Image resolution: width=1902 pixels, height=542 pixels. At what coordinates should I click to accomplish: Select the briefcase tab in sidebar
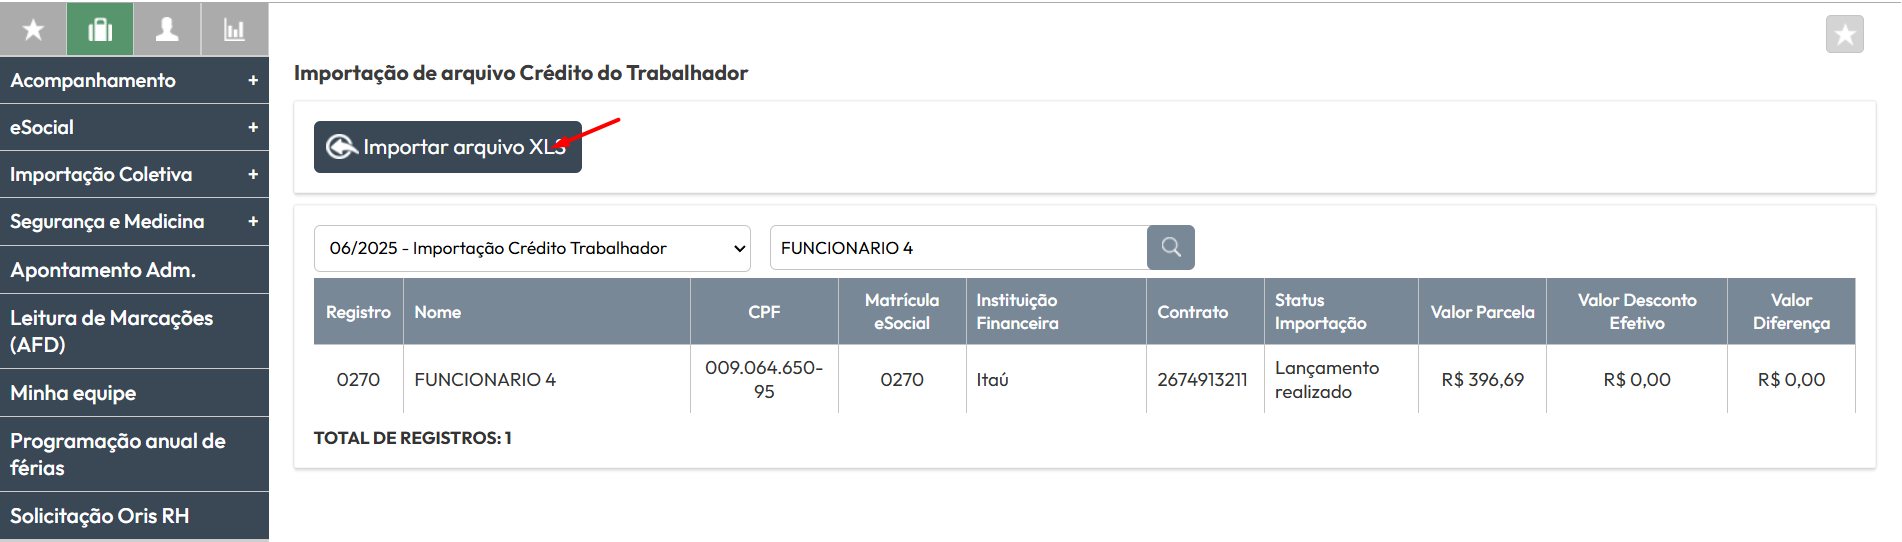(100, 29)
